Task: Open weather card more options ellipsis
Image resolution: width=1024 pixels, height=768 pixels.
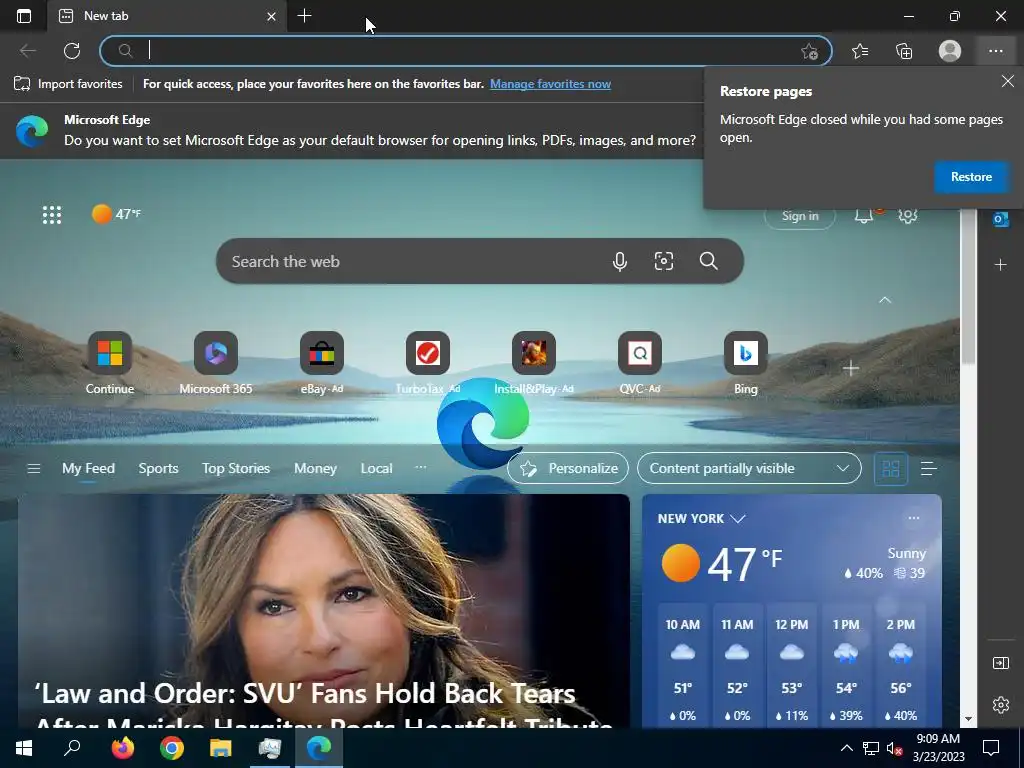Action: (x=914, y=518)
